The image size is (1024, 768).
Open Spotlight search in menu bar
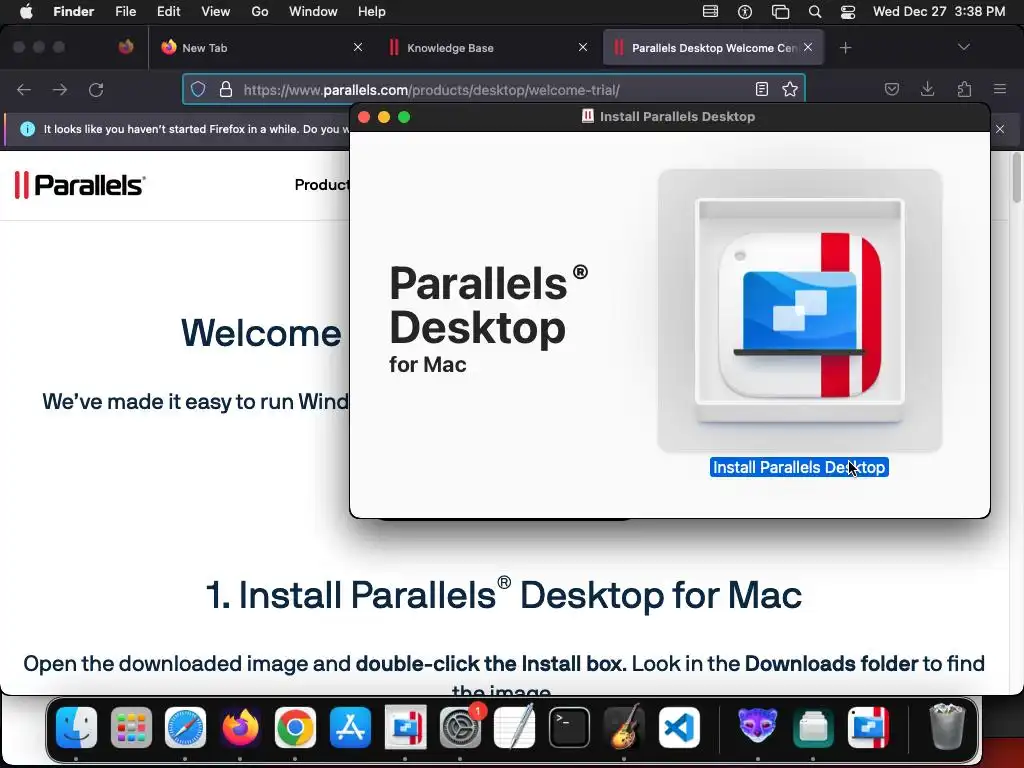point(815,11)
